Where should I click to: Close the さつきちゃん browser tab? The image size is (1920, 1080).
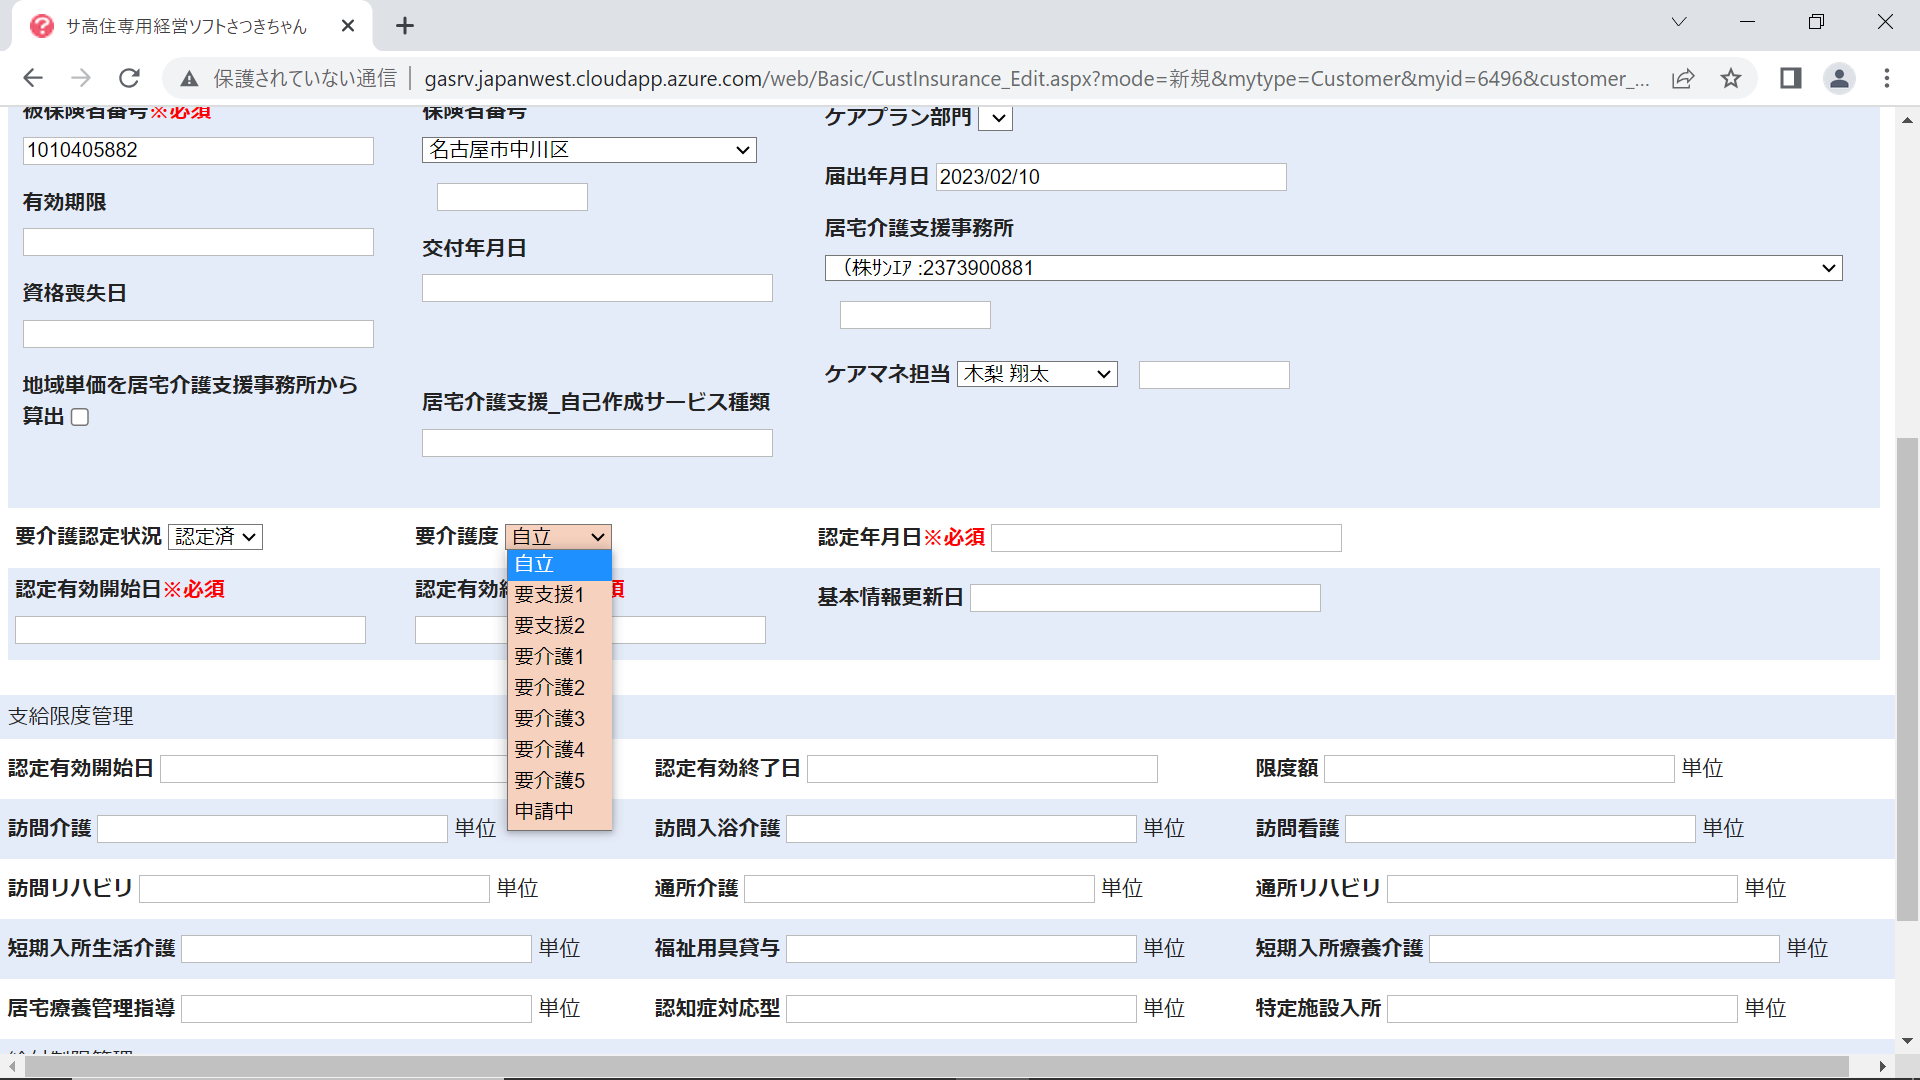tap(348, 26)
